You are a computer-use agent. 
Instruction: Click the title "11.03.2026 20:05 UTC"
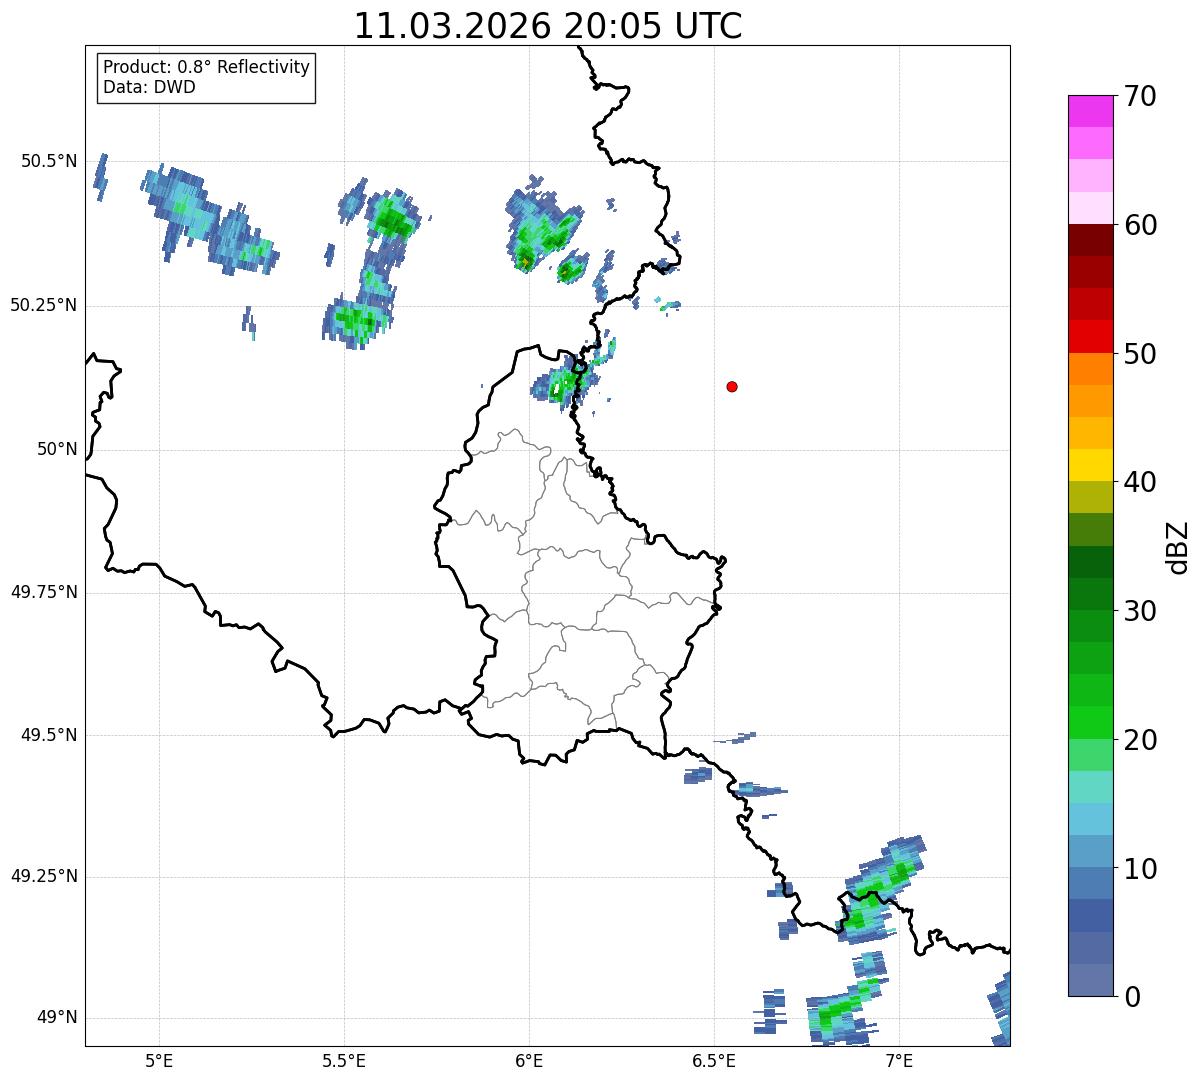(548, 26)
